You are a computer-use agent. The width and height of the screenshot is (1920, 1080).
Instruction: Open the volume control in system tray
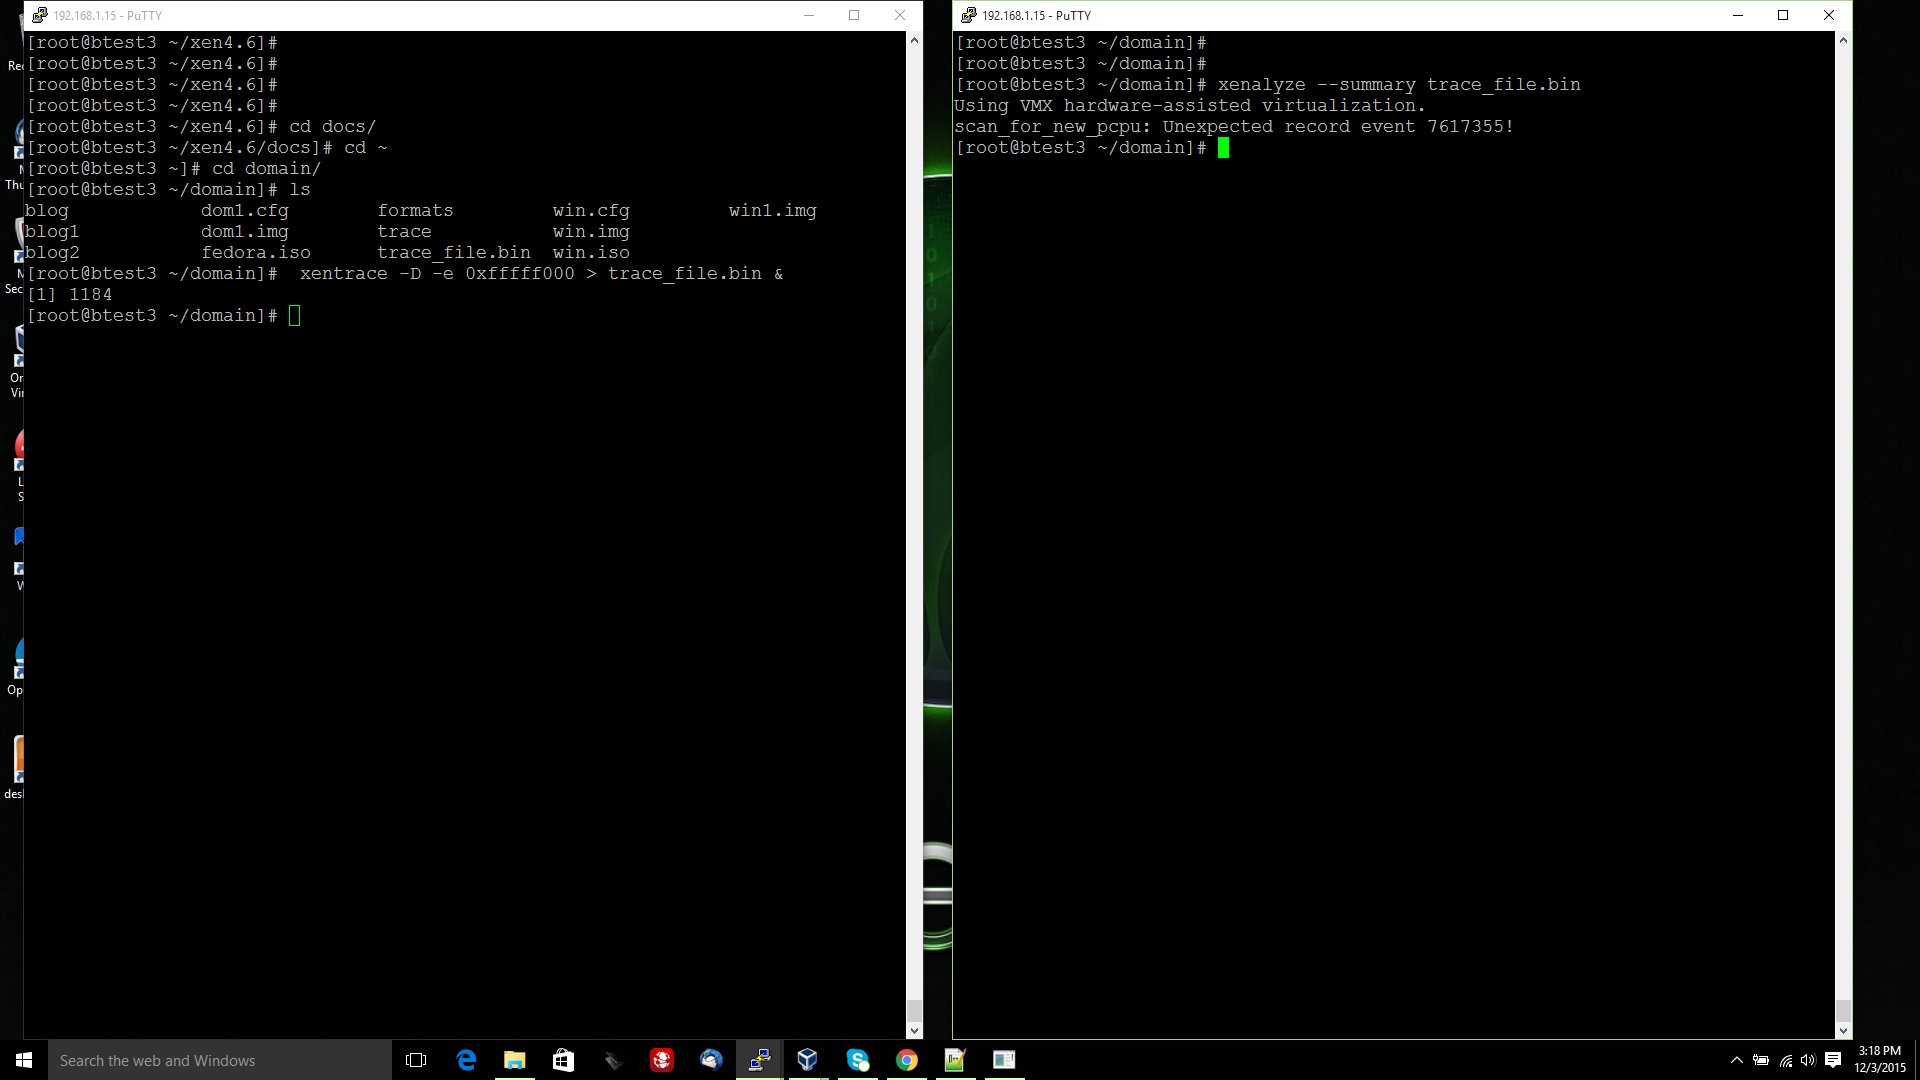pyautogui.click(x=1808, y=1060)
